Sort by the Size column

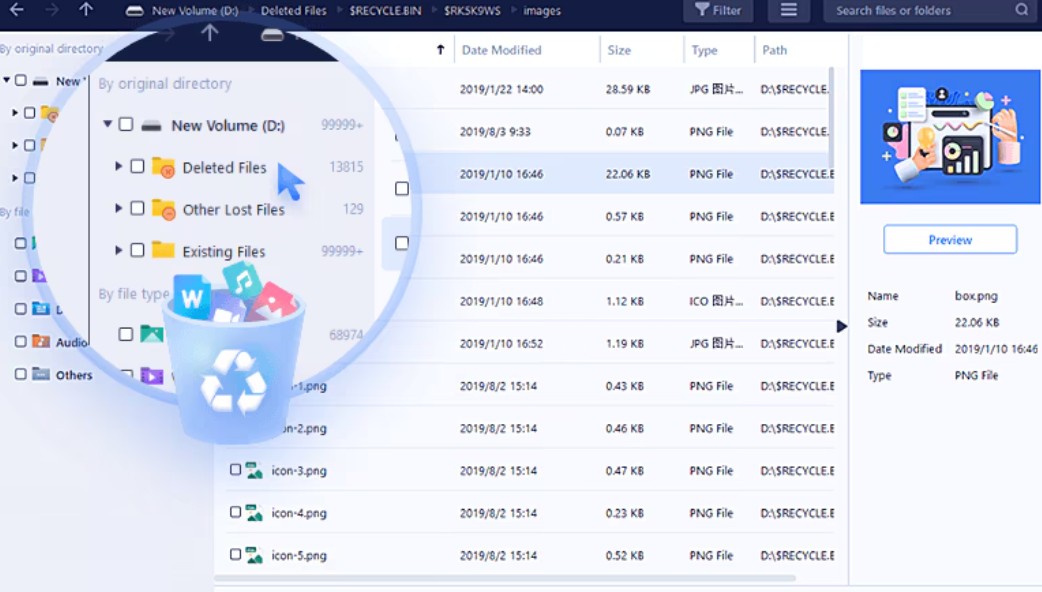click(x=619, y=50)
